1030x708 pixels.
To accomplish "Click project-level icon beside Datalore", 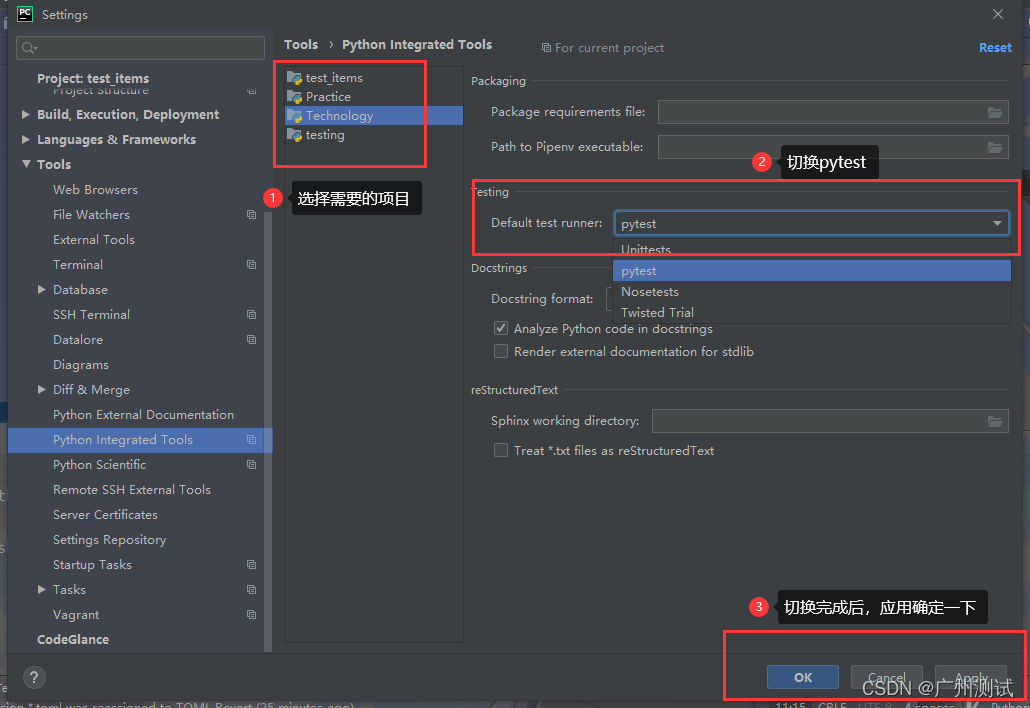I will point(251,340).
